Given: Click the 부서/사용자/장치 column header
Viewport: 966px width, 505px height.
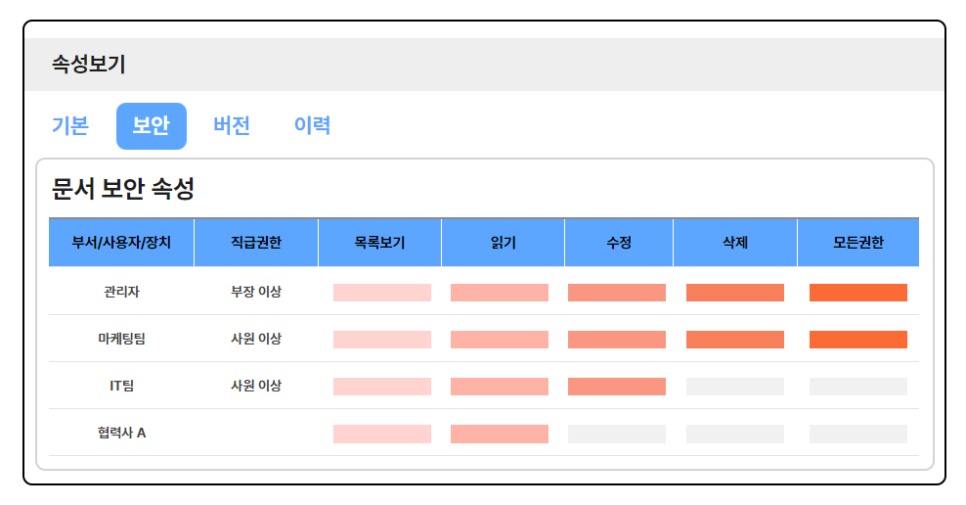Looking at the screenshot, I should [121, 243].
